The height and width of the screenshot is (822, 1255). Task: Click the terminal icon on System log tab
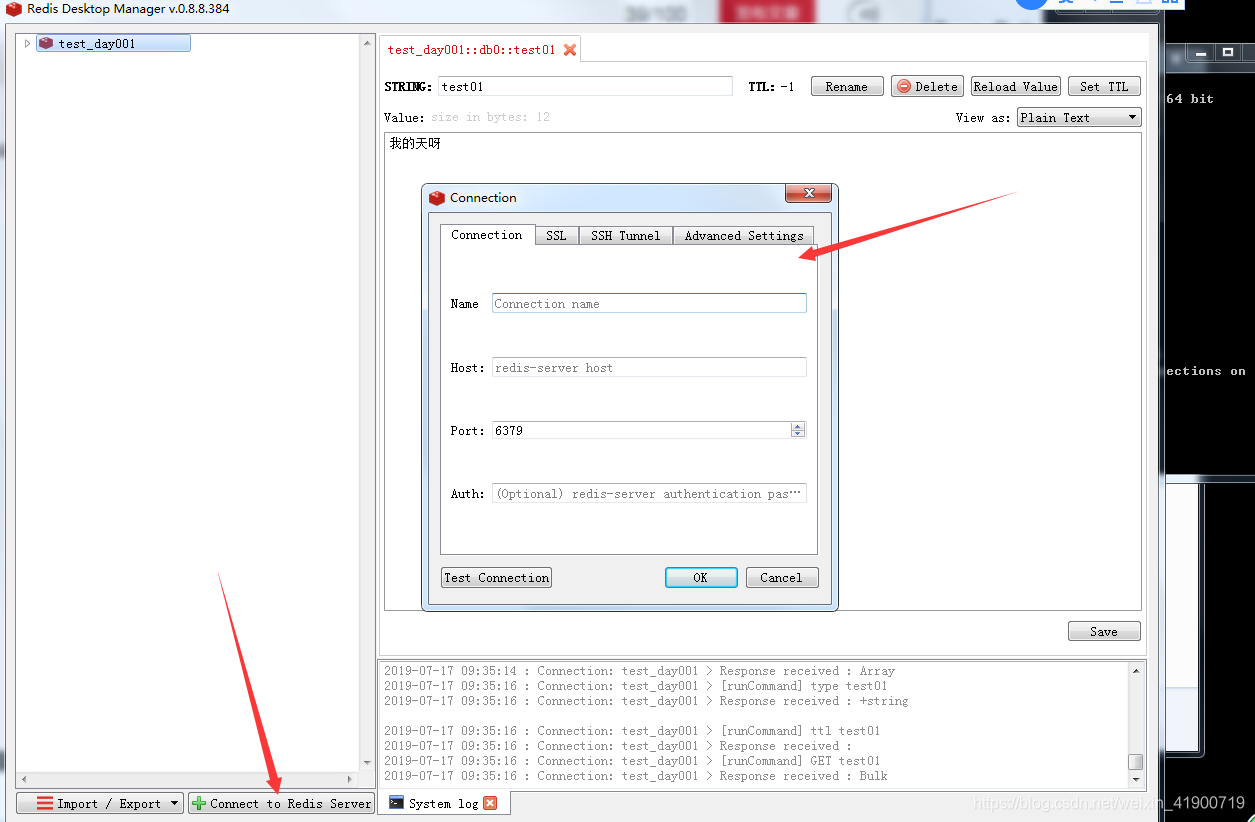click(x=396, y=802)
